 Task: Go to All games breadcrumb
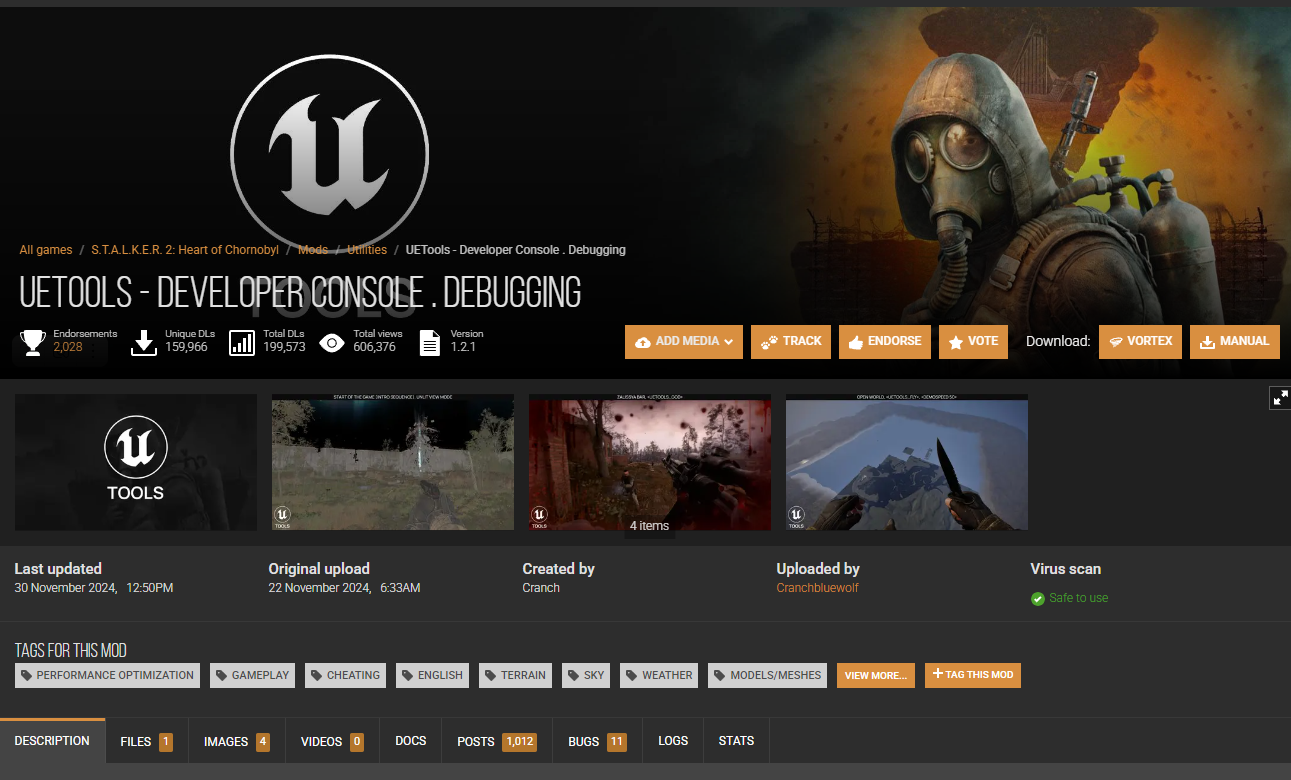point(46,250)
